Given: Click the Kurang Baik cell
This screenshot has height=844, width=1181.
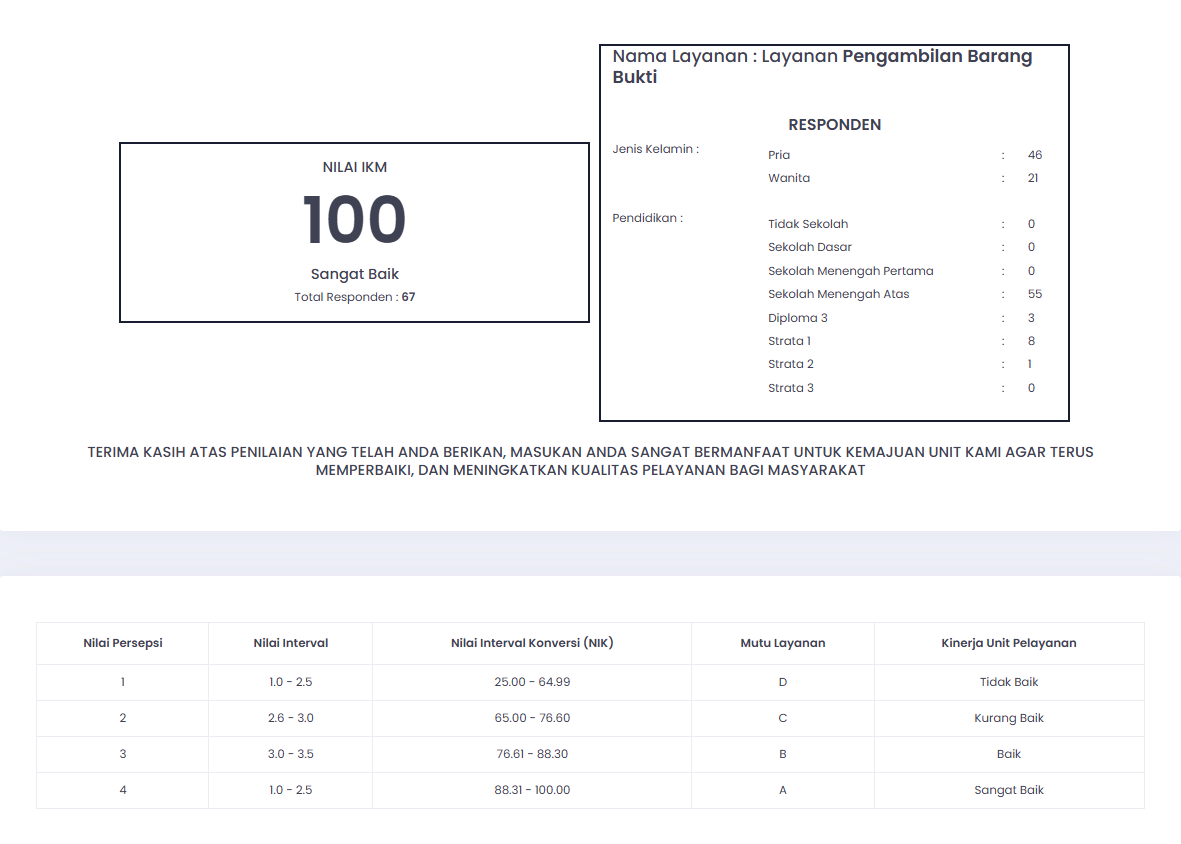Looking at the screenshot, I should 1009,718.
